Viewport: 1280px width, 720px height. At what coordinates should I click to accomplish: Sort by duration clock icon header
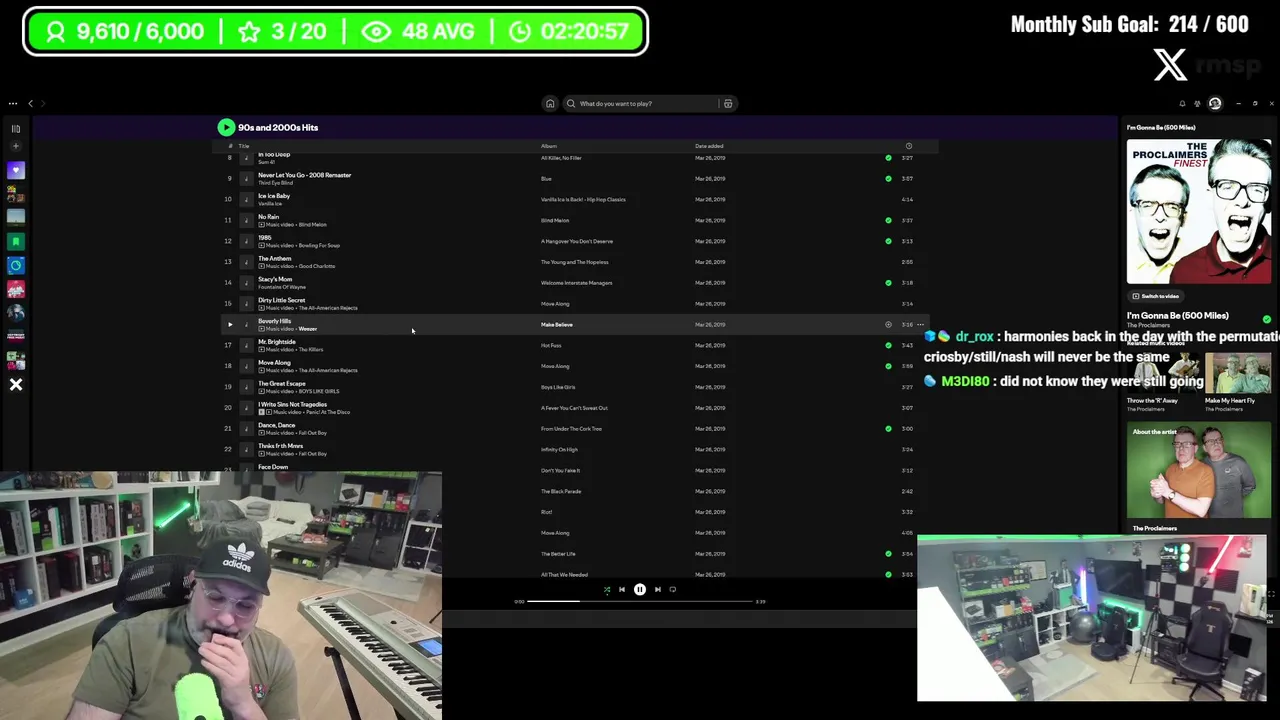coord(908,146)
